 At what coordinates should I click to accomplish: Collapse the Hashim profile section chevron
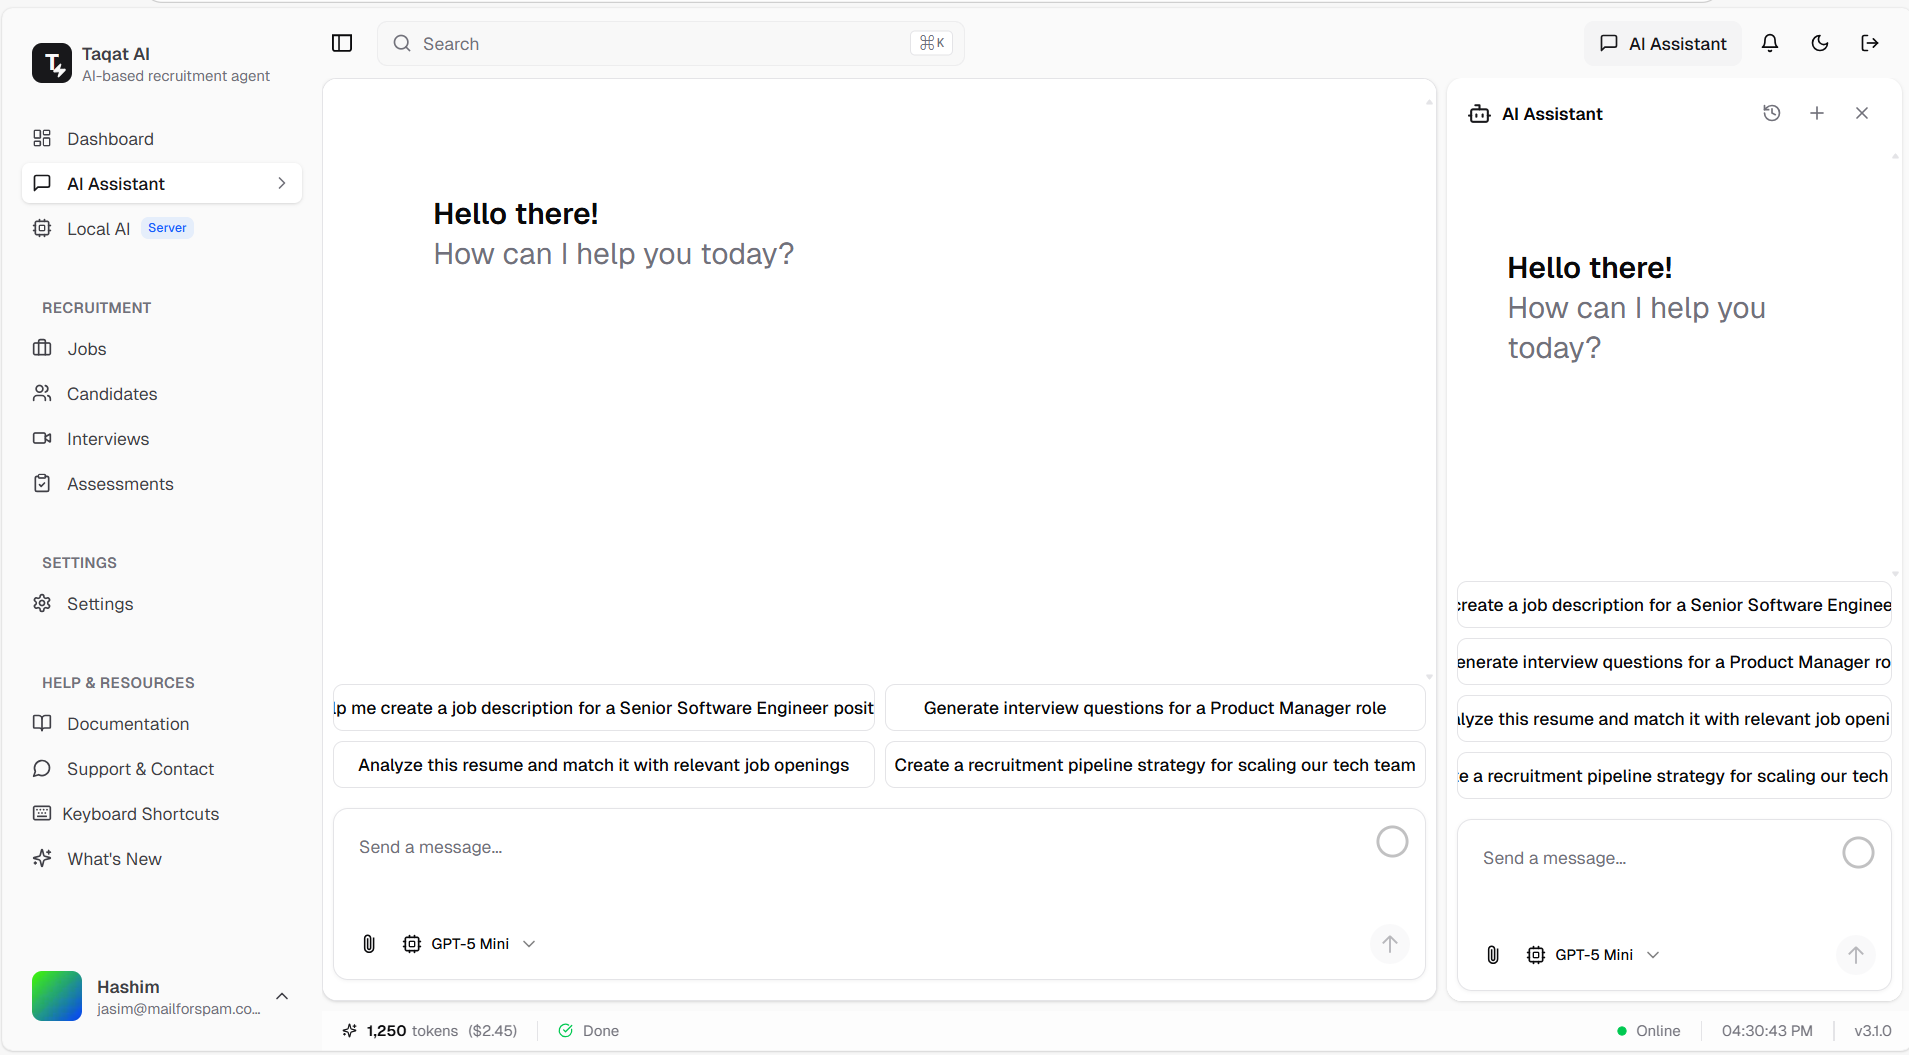(x=281, y=996)
